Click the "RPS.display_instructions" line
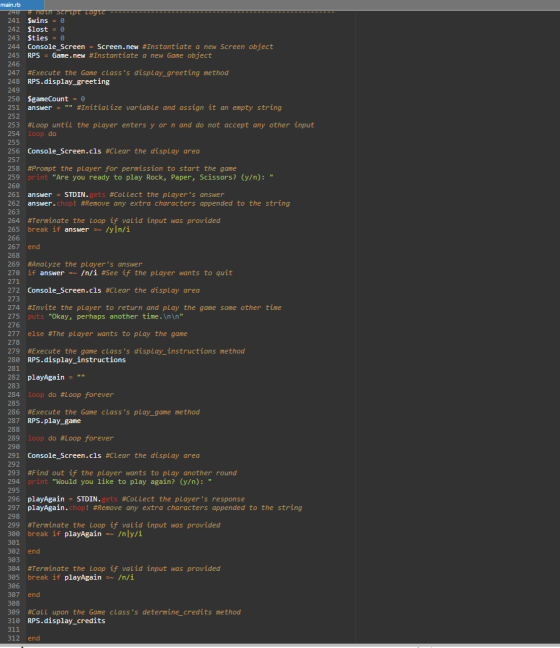560x648 pixels. pyautogui.click(x=76, y=360)
